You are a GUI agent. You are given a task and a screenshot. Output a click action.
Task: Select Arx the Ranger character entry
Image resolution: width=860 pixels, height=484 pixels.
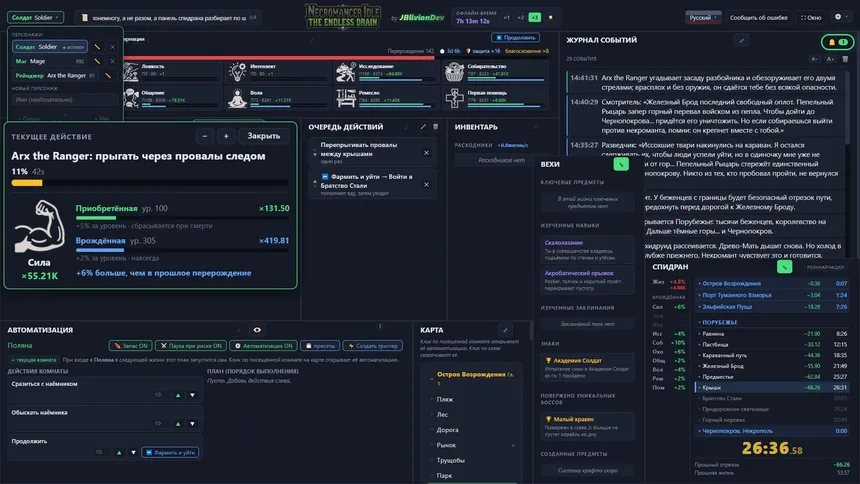click(54, 76)
